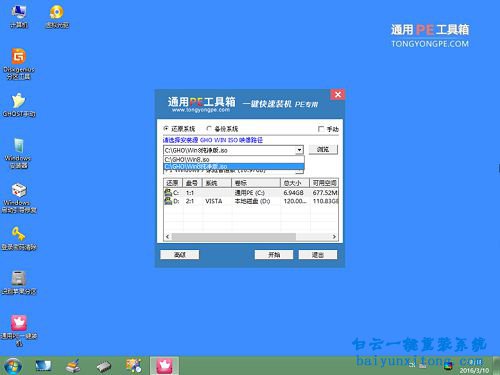Open the Windows boot repair icon
Viewport: 500px width, 375px height.
(19, 198)
